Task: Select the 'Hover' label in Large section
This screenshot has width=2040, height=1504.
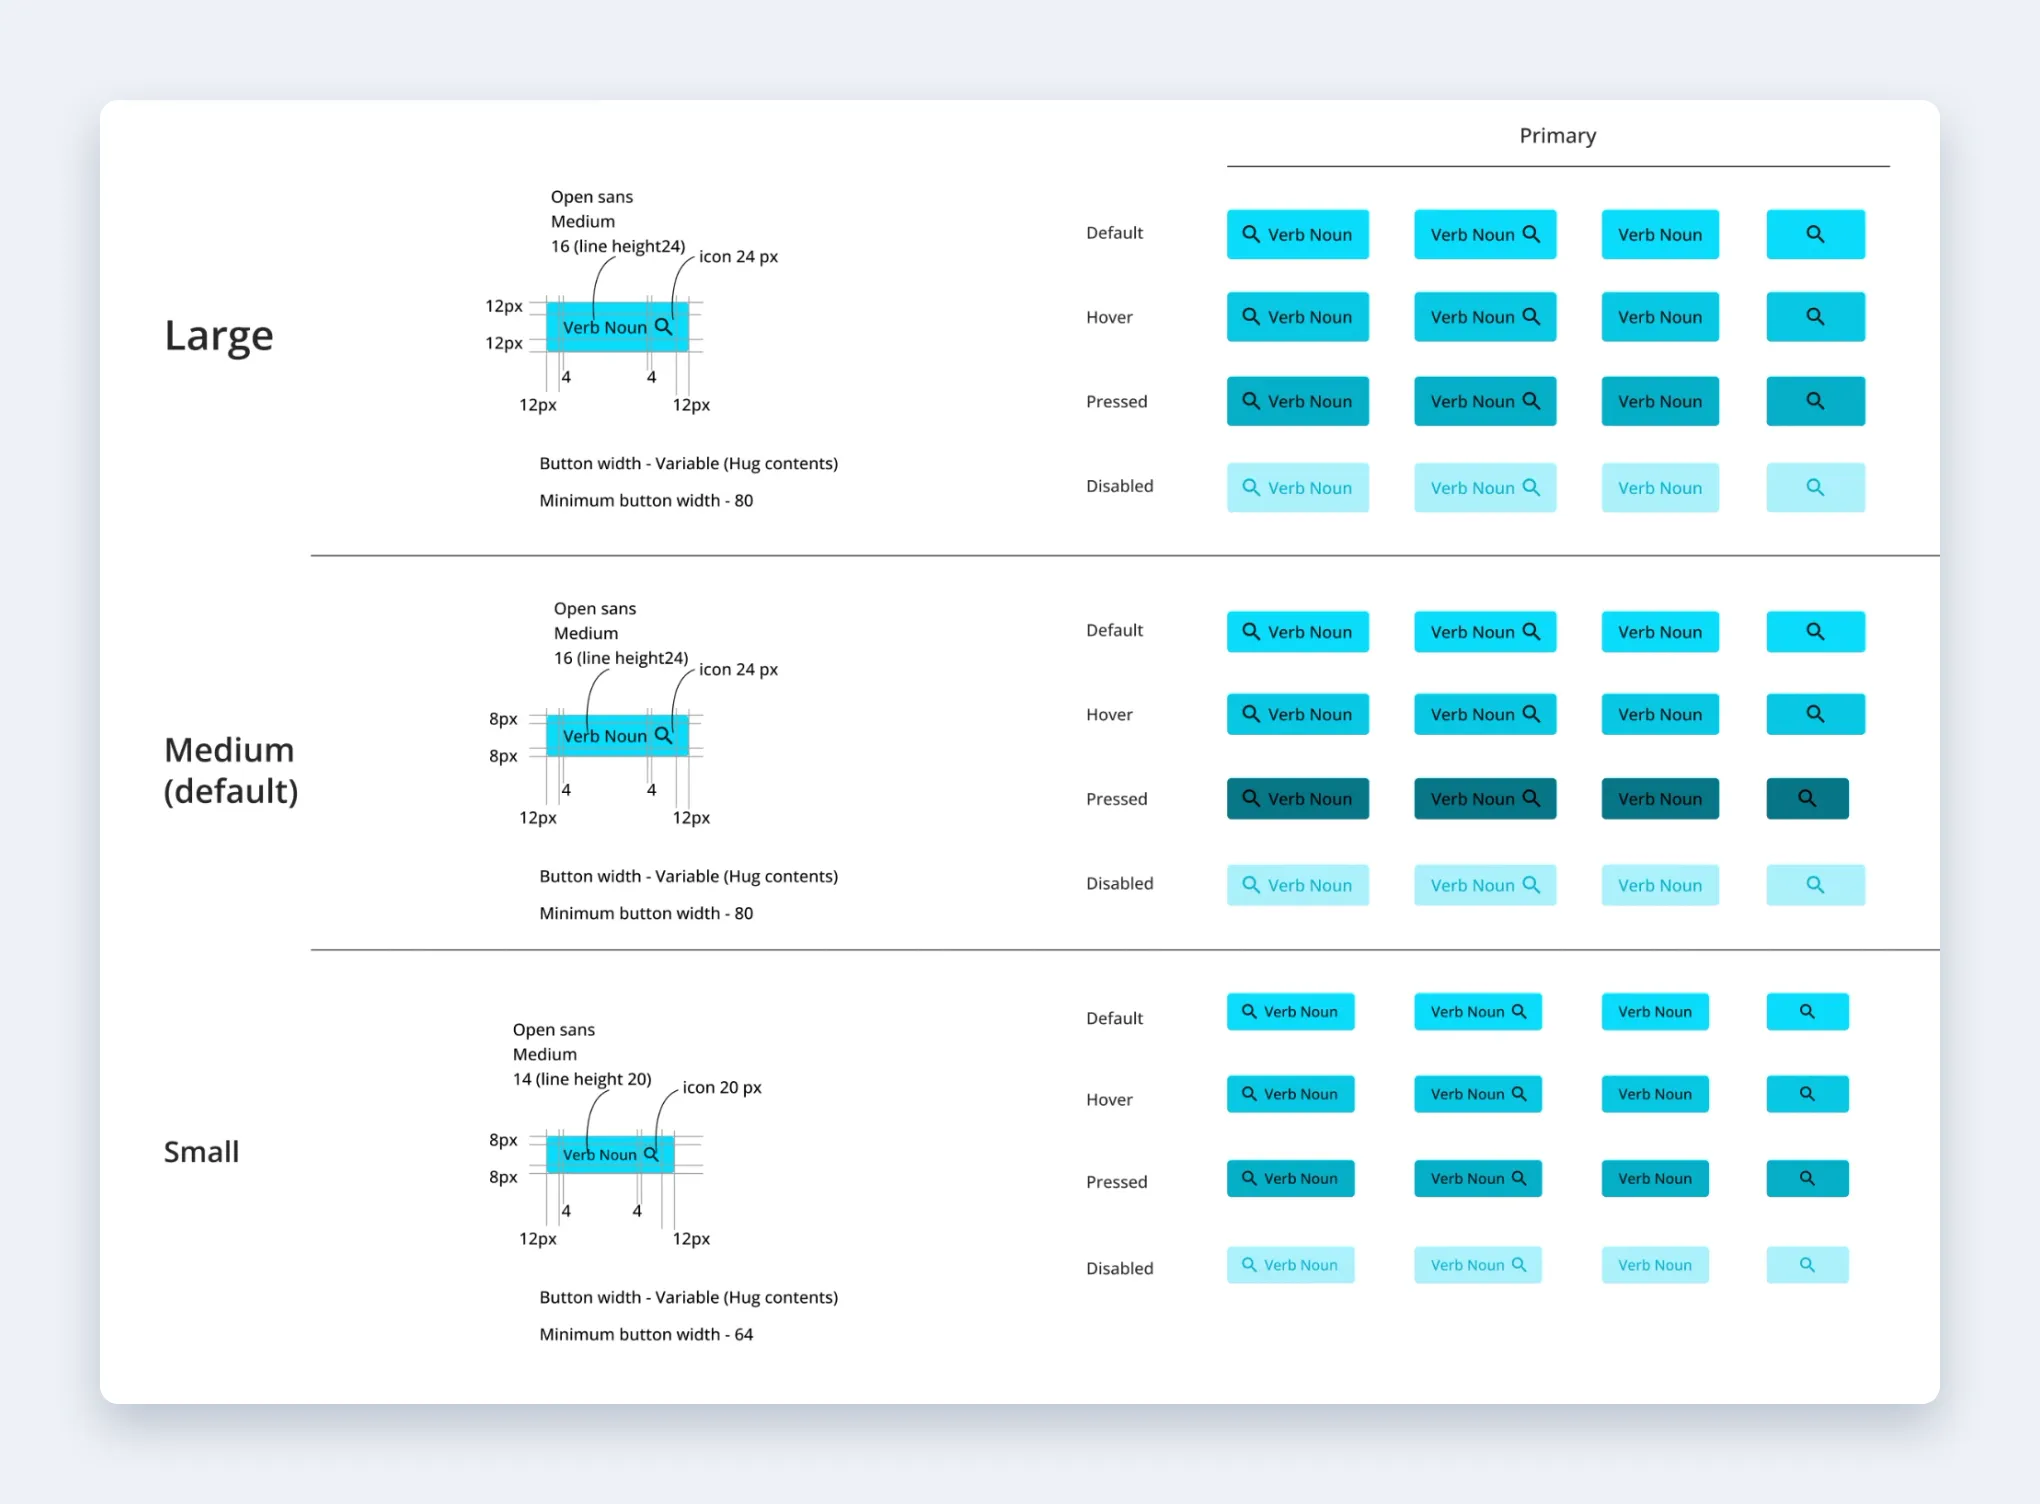Action: coord(1109,317)
